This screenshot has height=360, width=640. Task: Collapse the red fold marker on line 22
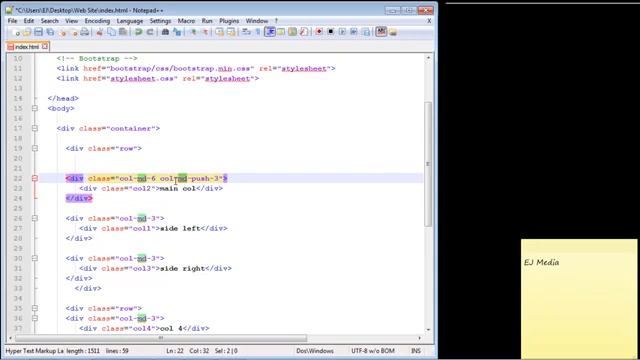[35, 178]
